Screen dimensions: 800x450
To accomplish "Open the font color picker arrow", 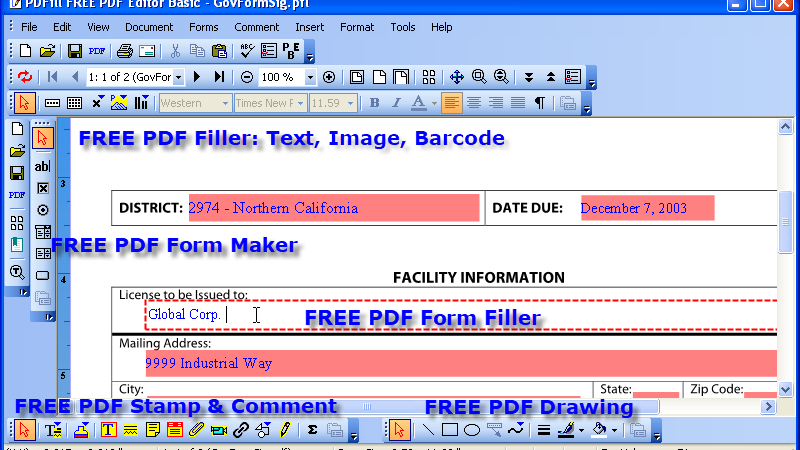I will [x=434, y=103].
